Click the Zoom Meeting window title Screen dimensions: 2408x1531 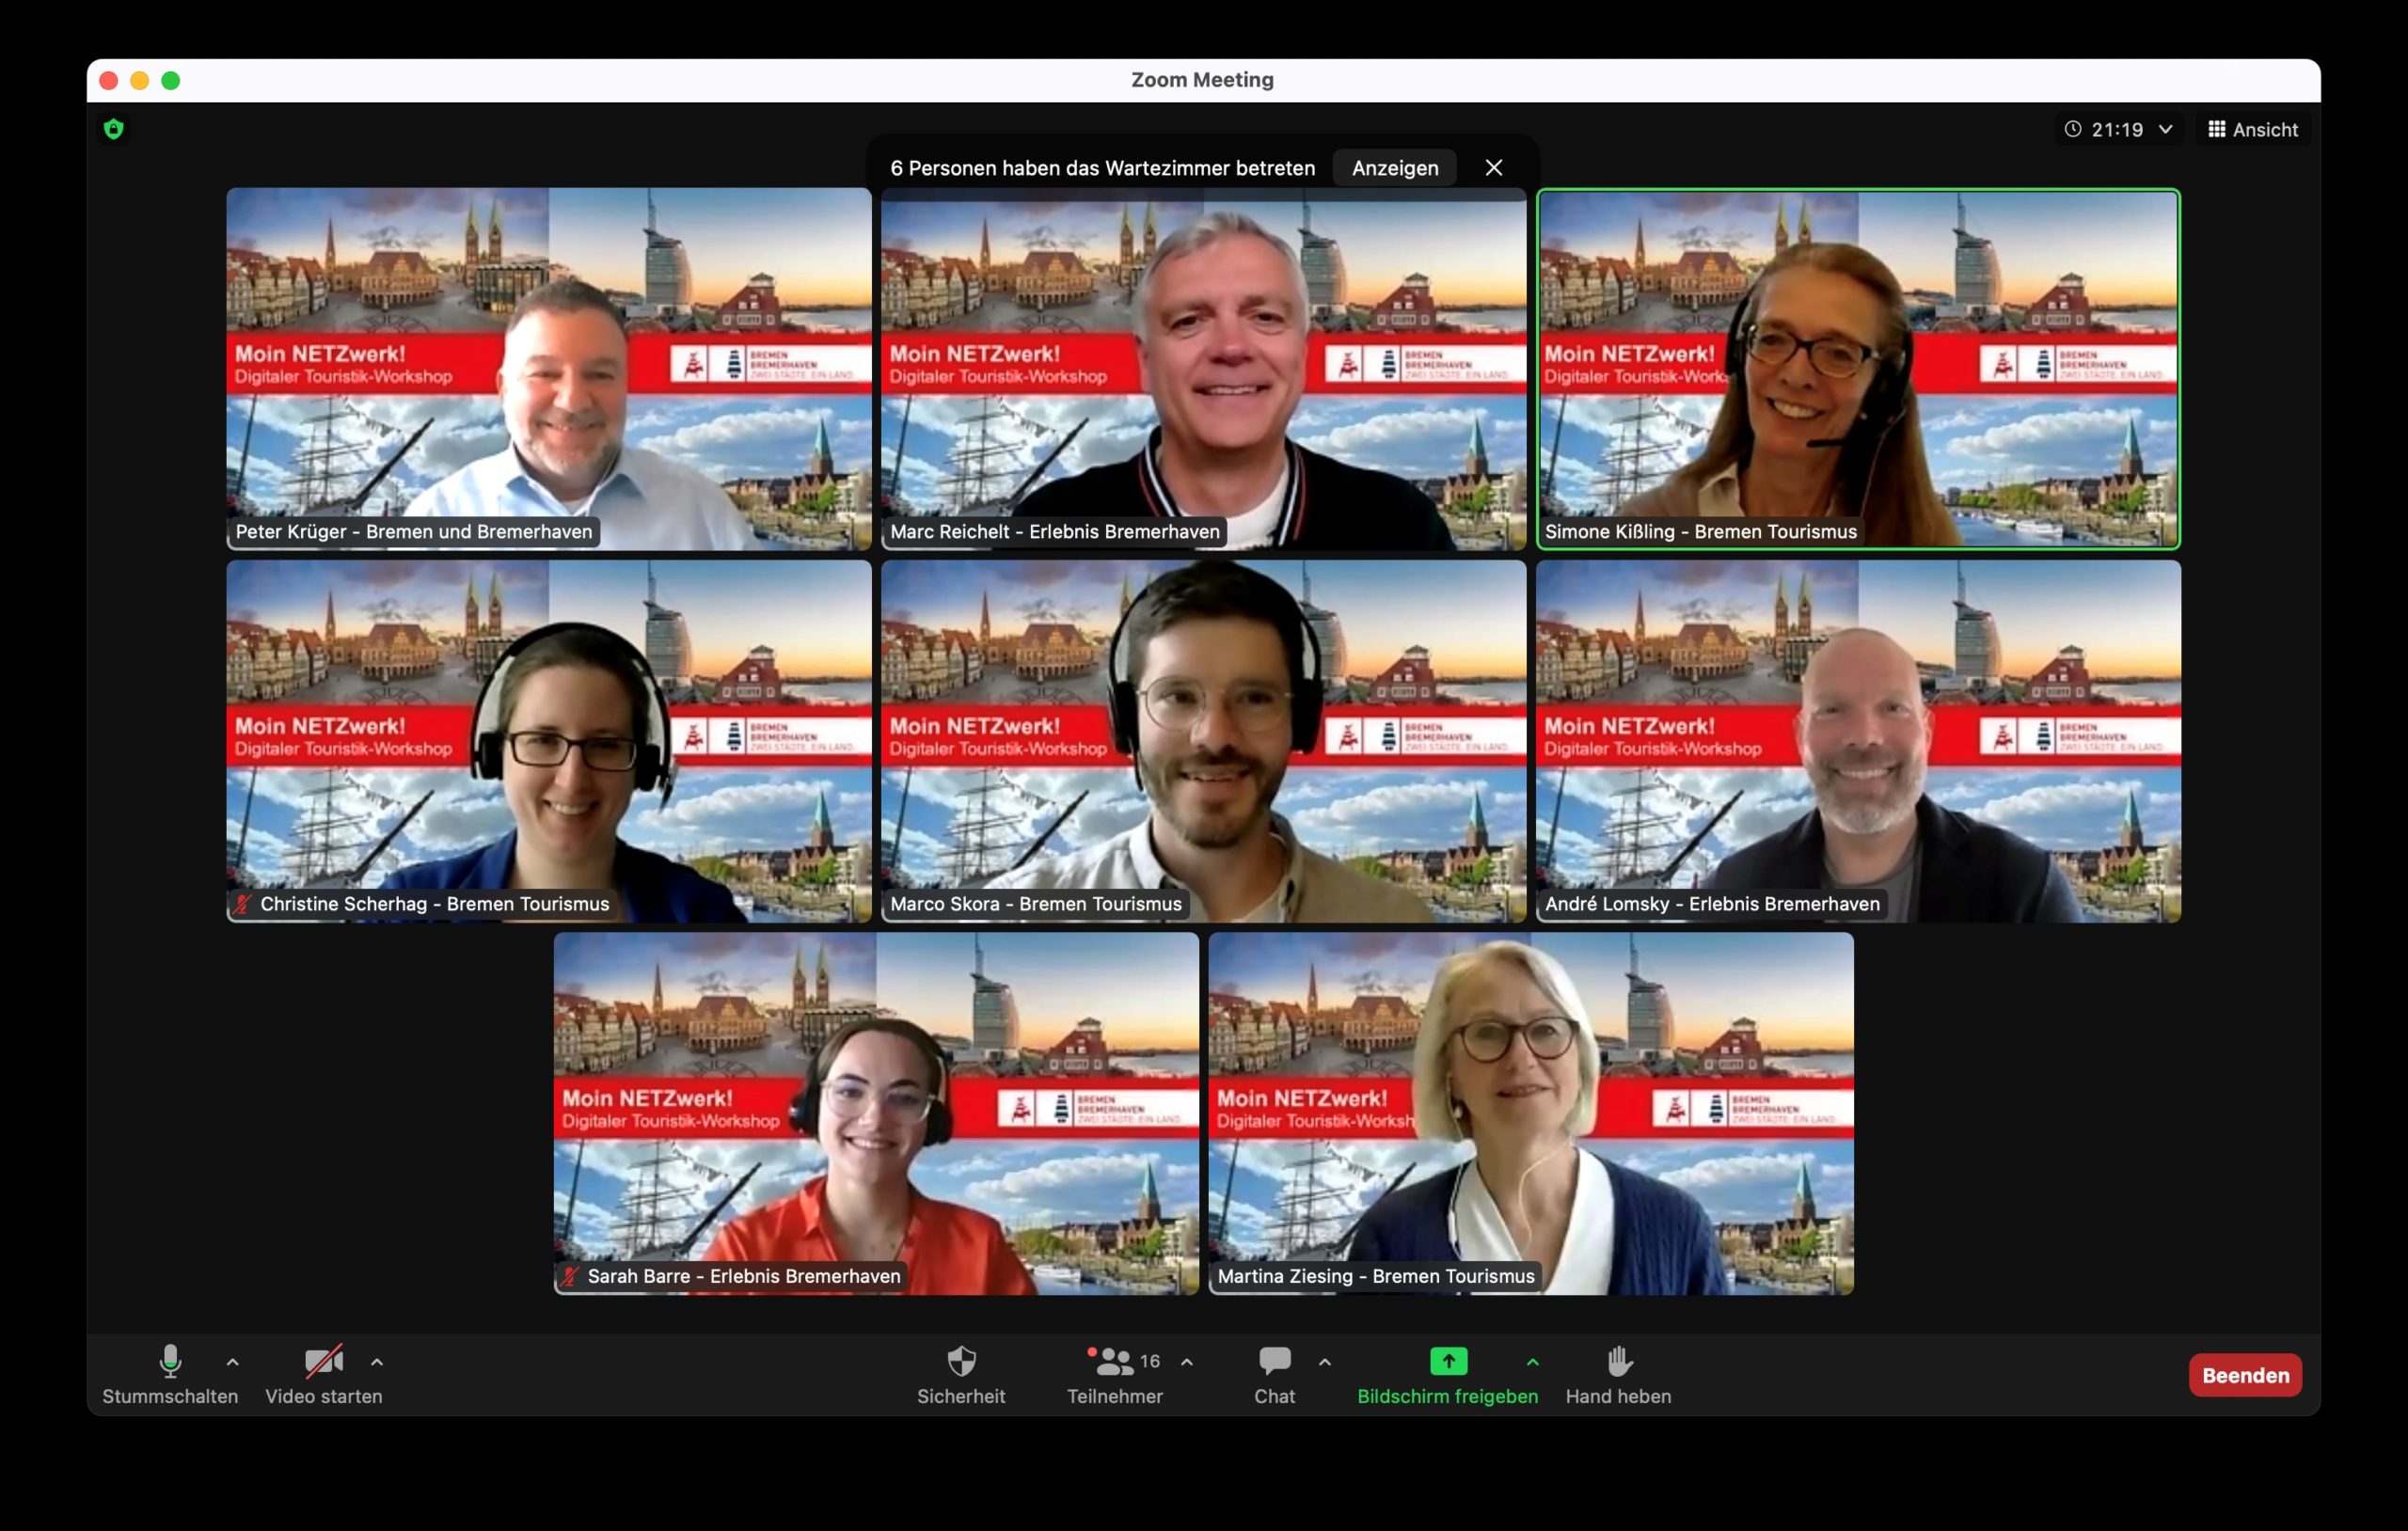point(1202,80)
